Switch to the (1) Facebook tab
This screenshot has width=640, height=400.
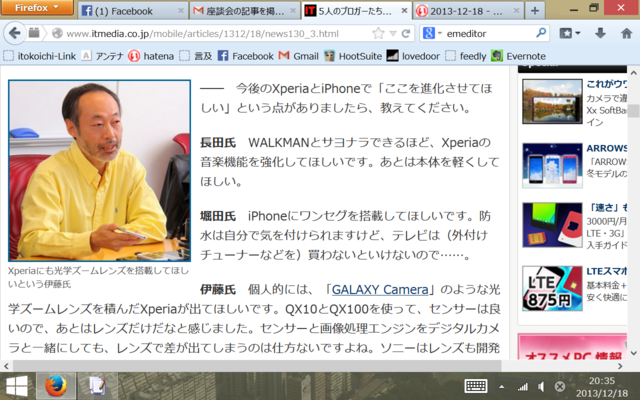[133, 11]
